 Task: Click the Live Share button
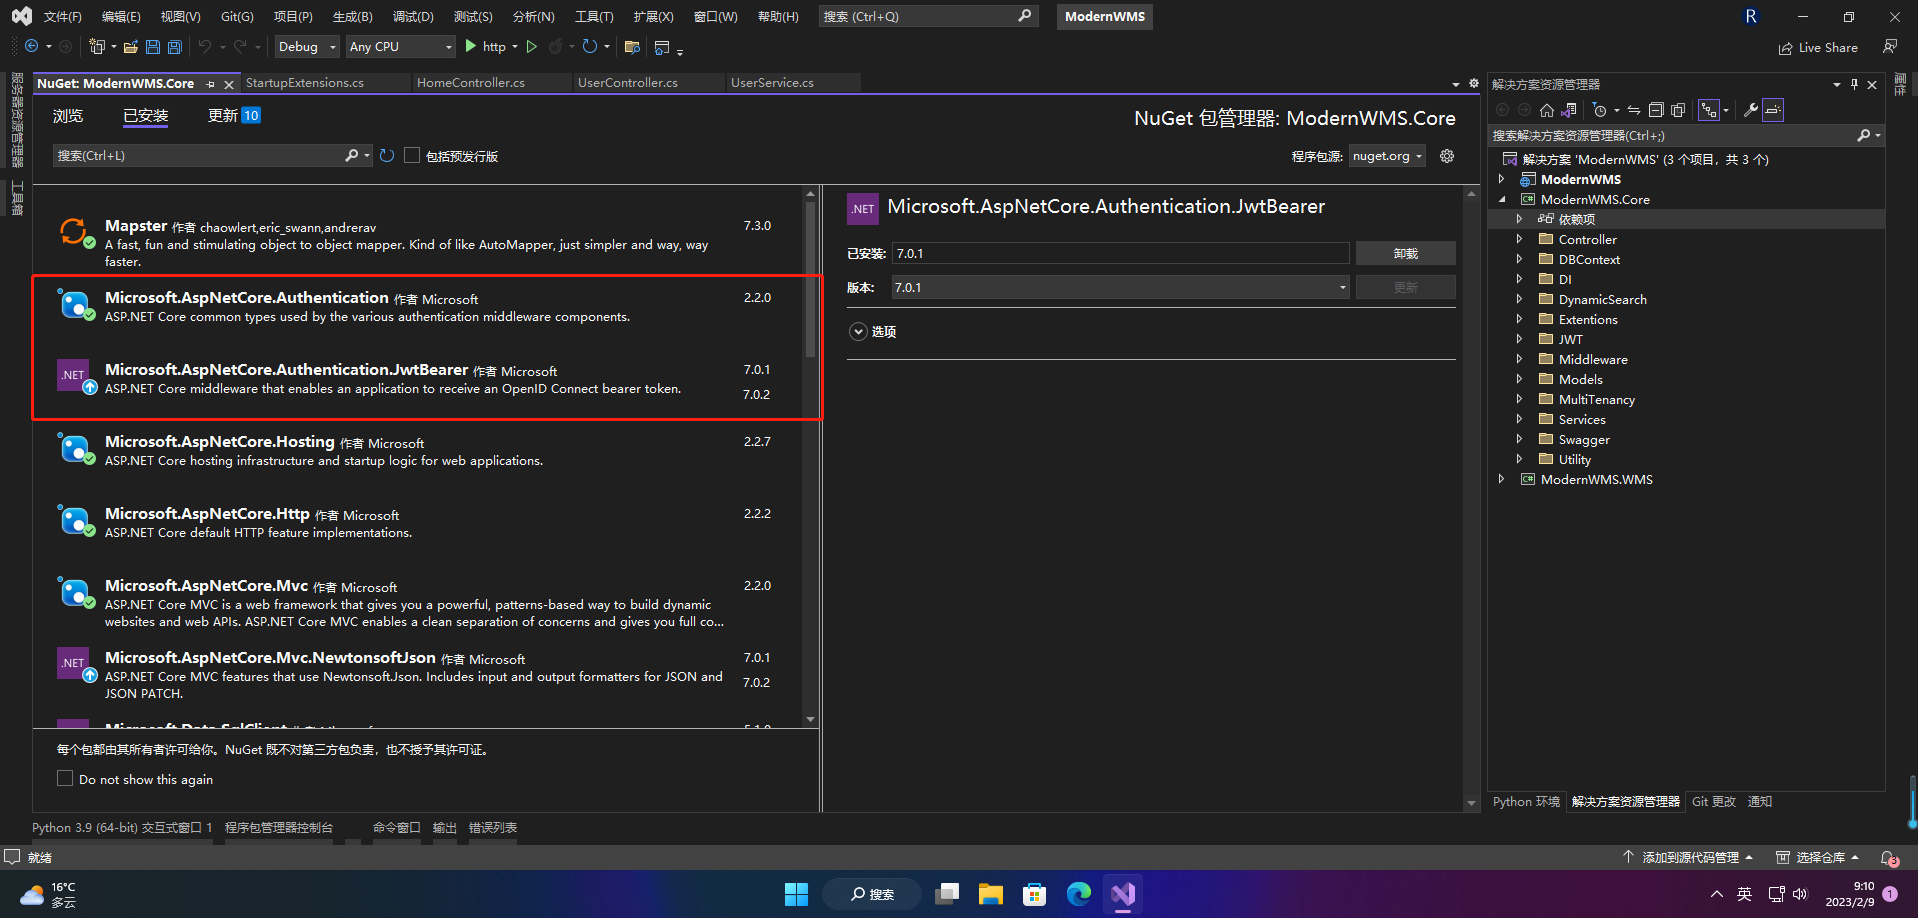click(1818, 47)
